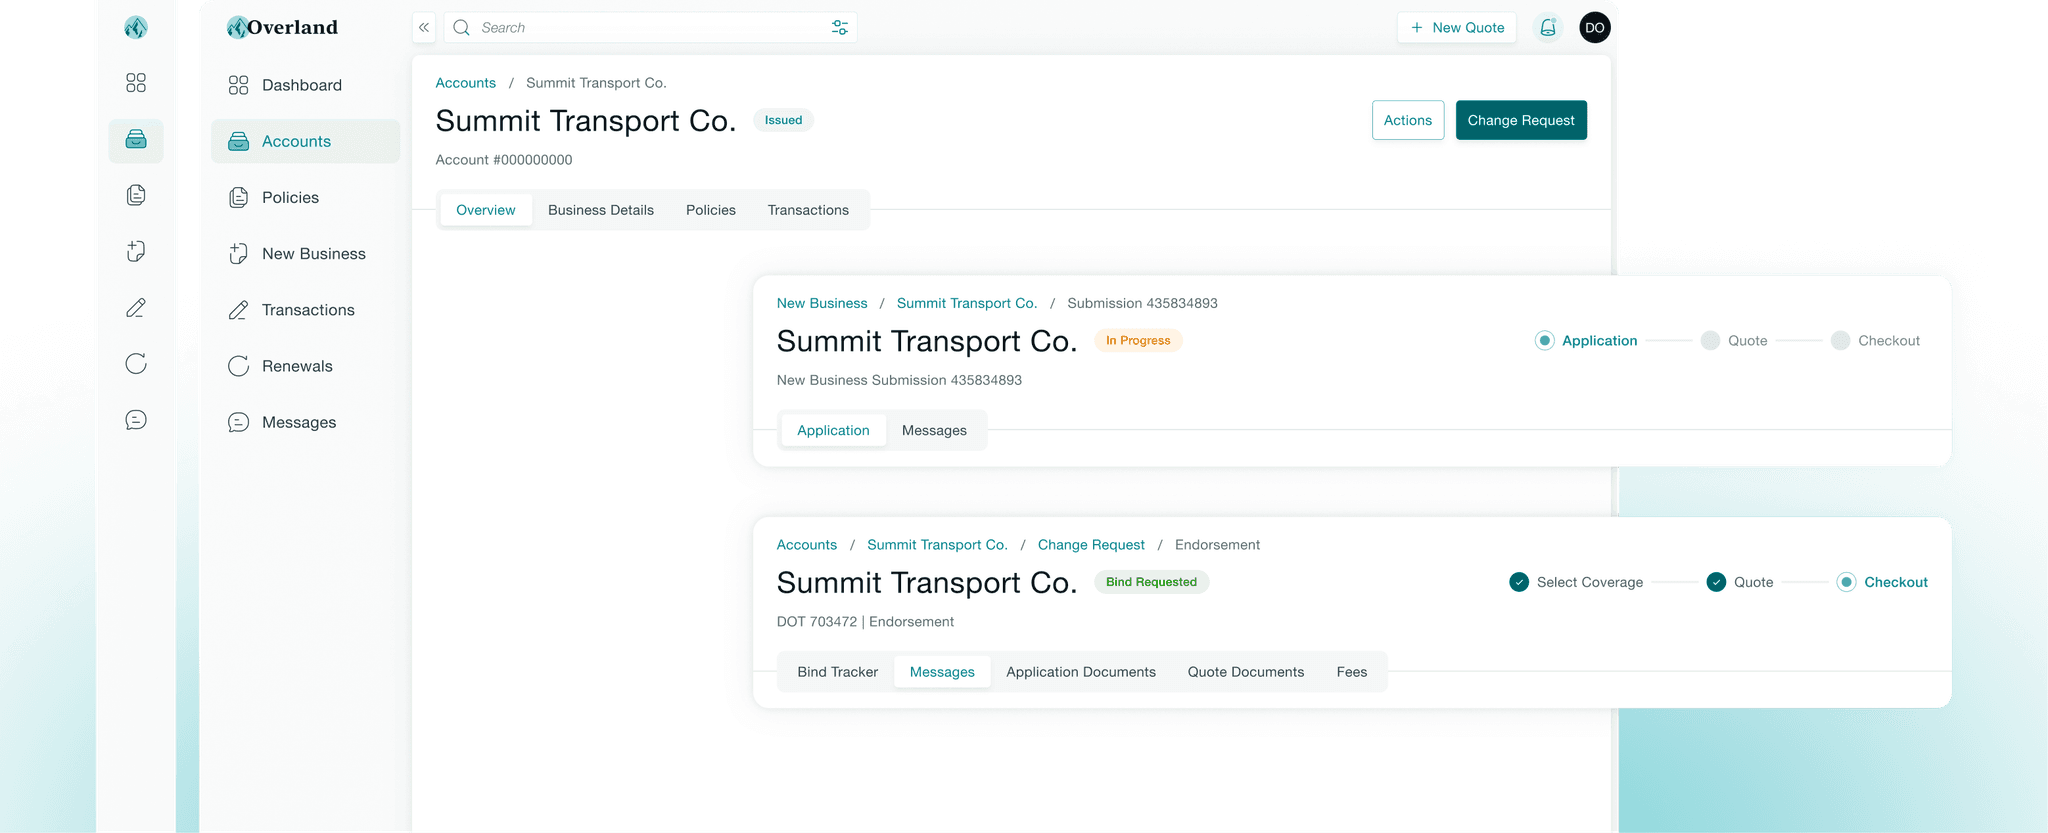Open Transactions in expanded sidebar
Viewport: 2048px width, 833px height.
coord(305,310)
